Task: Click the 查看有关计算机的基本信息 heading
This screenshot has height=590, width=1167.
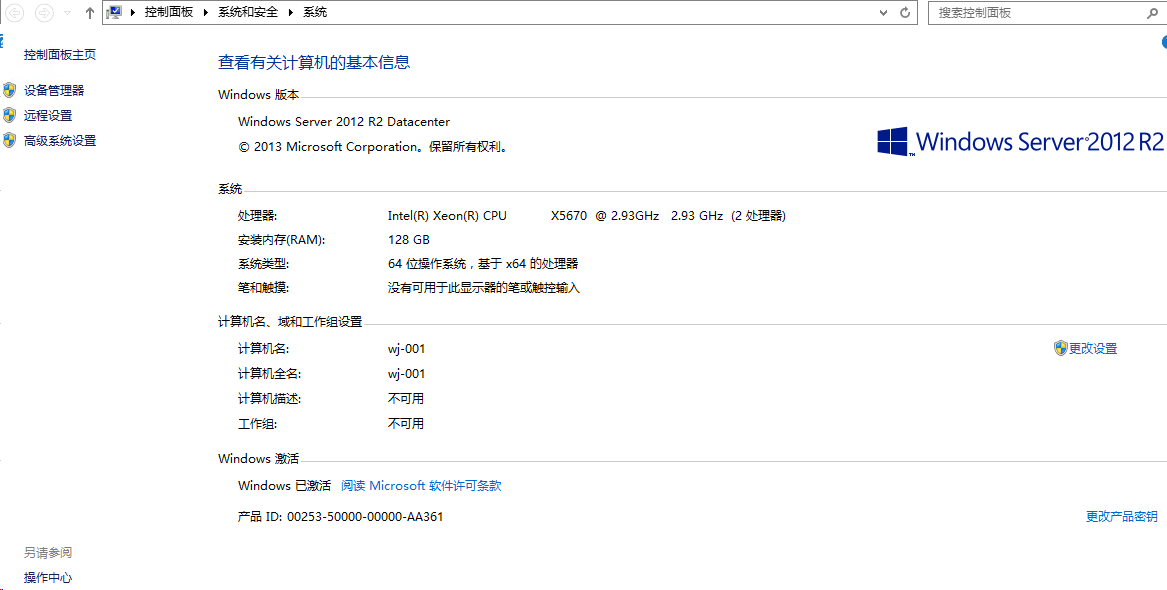Action: pos(314,62)
